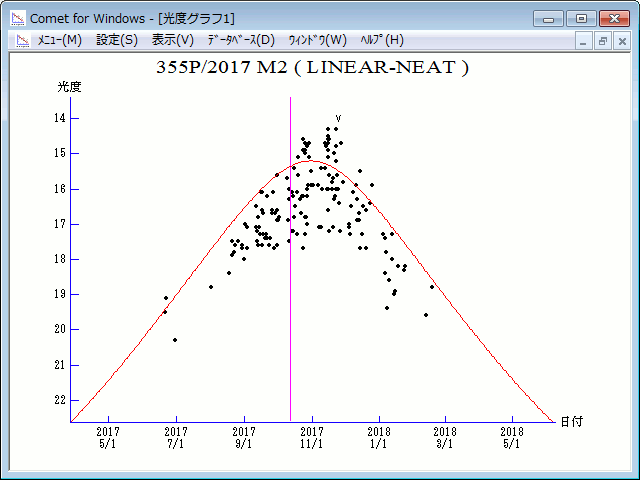Click the 2017 11/1 date tick label

click(312, 438)
